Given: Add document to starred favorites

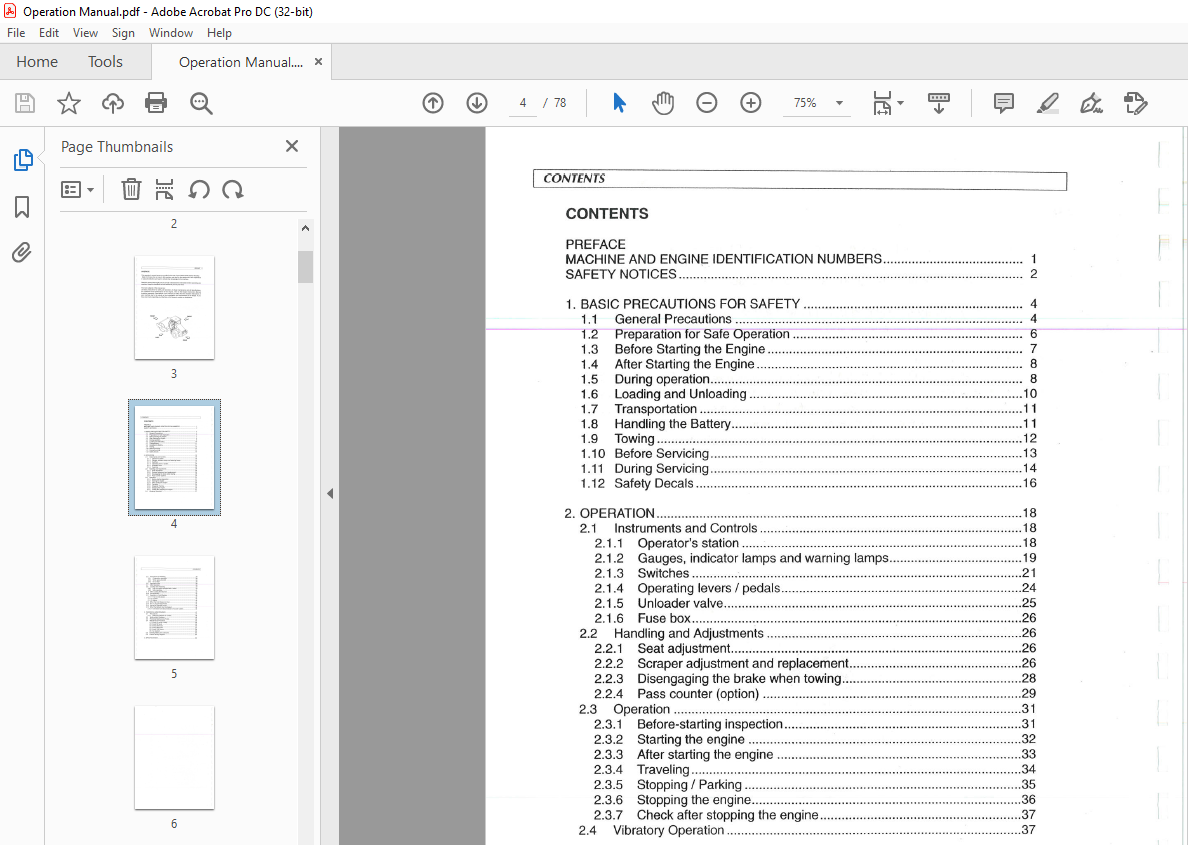Looking at the screenshot, I should pyautogui.click(x=69, y=103).
